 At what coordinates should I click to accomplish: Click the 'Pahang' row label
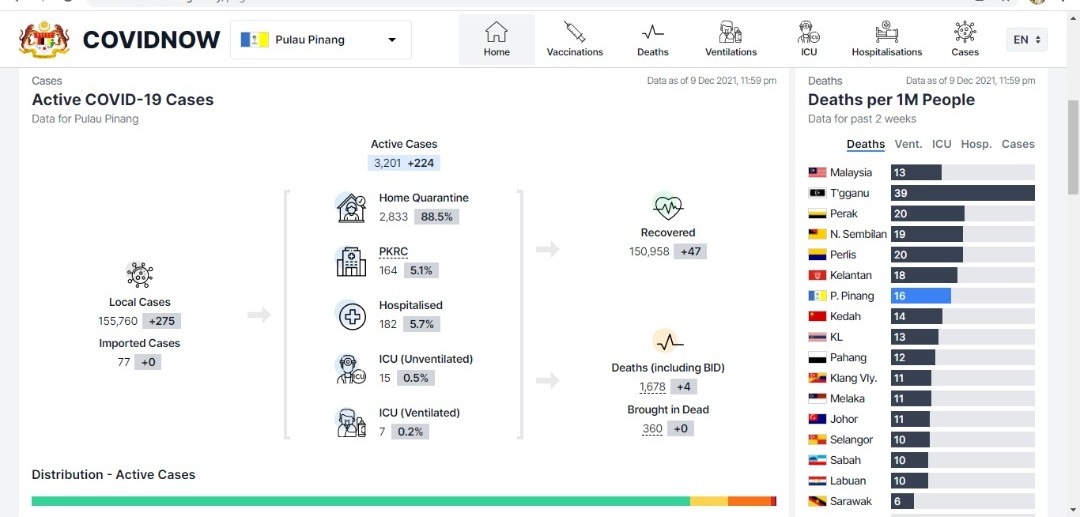coord(848,357)
